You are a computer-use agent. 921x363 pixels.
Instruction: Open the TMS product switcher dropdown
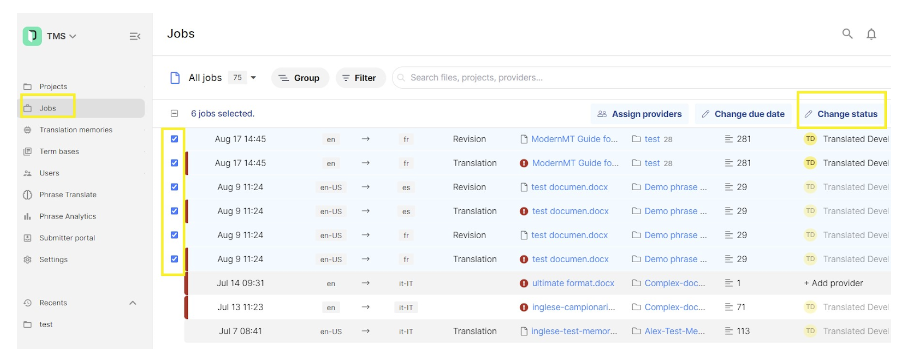[62, 36]
